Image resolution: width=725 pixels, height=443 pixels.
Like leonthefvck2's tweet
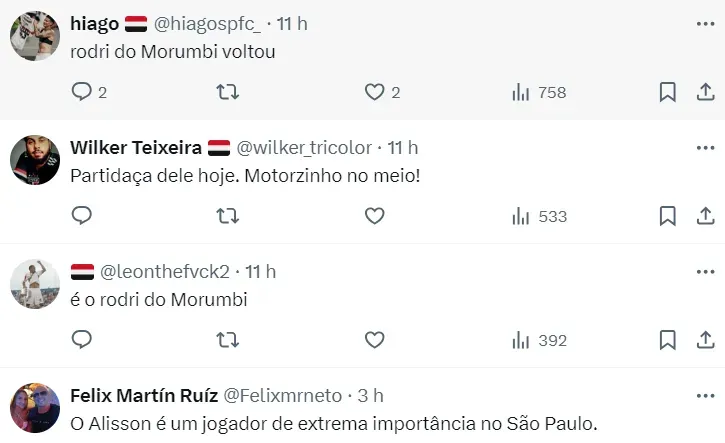coord(374,340)
